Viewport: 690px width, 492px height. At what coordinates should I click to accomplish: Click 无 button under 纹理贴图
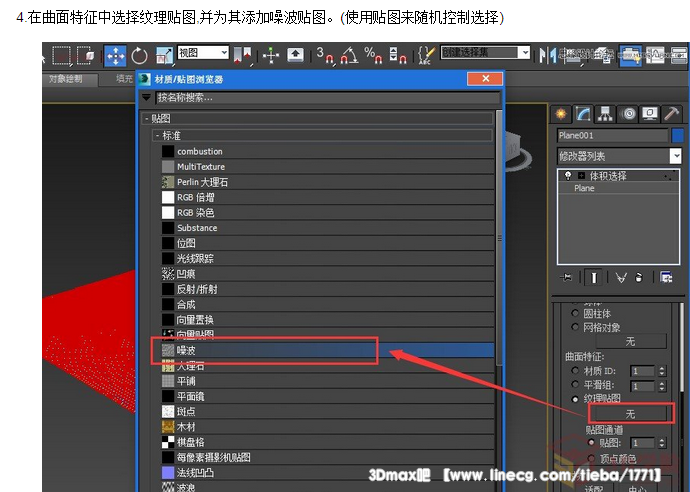630,414
